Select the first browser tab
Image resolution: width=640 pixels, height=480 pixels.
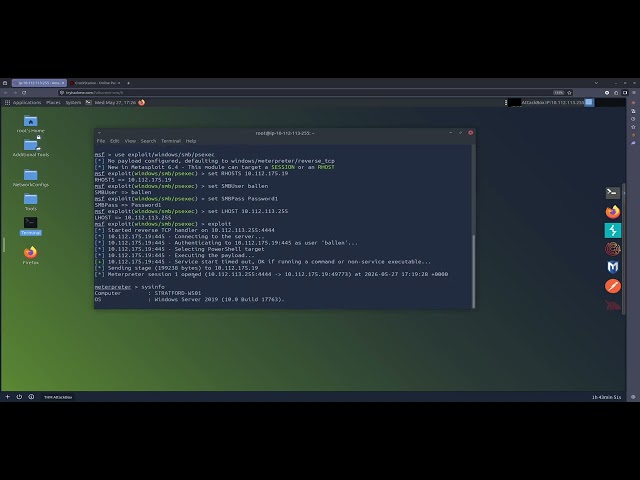pyautogui.click(x=39, y=83)
